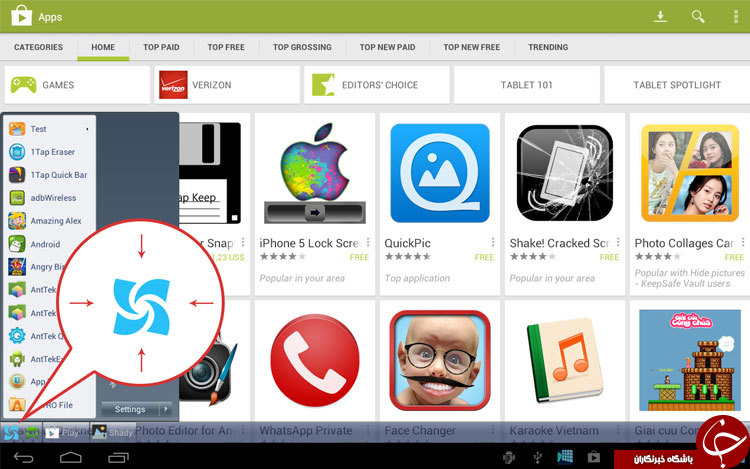This screenshot has width=750, height=469.
Task: Open the Giai cuu Cong chua game thumbnail
Action: [690, 360]
